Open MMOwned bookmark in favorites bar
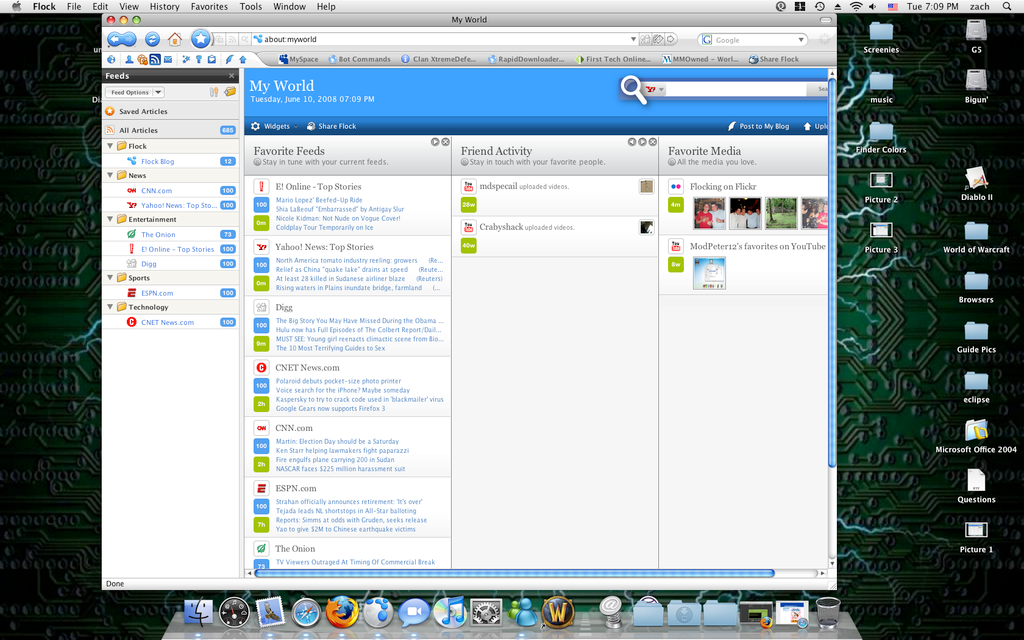1024x640 pixels. (700, 59)
